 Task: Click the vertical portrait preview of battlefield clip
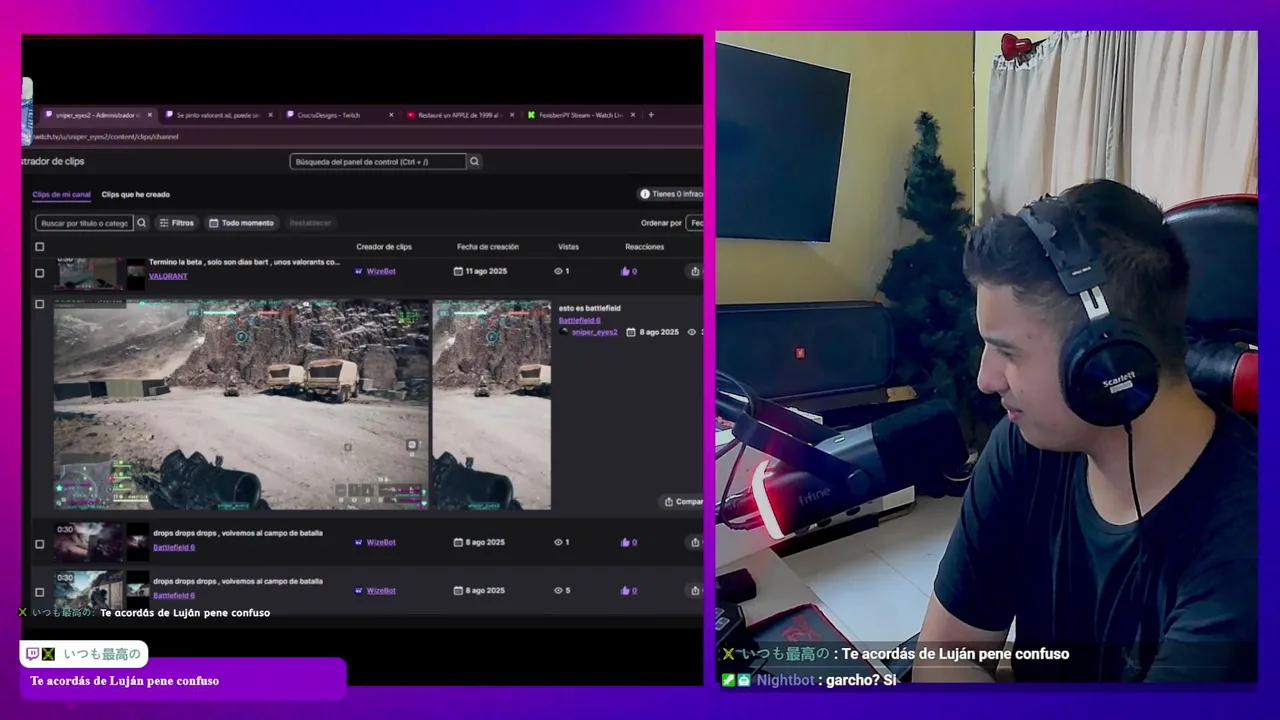(491, 405)
